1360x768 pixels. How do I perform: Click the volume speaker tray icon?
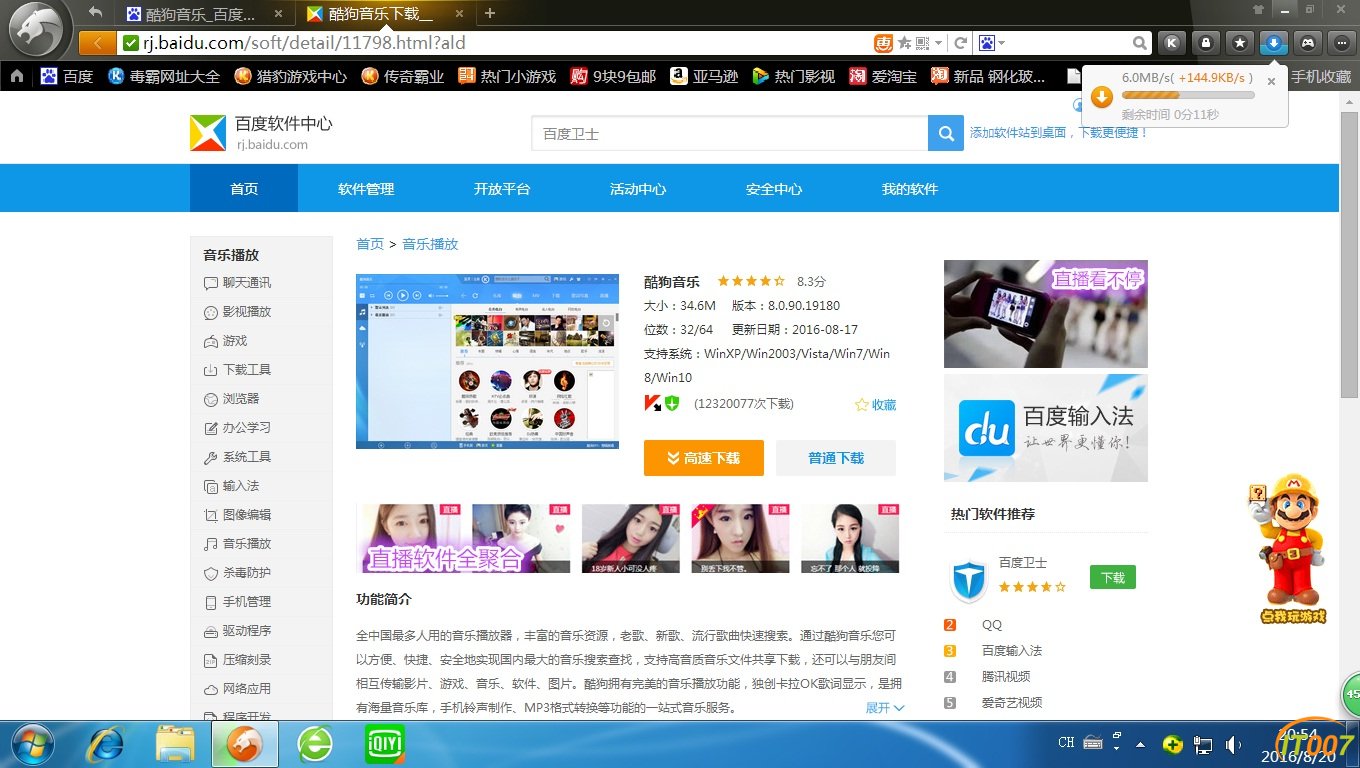click(x=1234, y=744)
